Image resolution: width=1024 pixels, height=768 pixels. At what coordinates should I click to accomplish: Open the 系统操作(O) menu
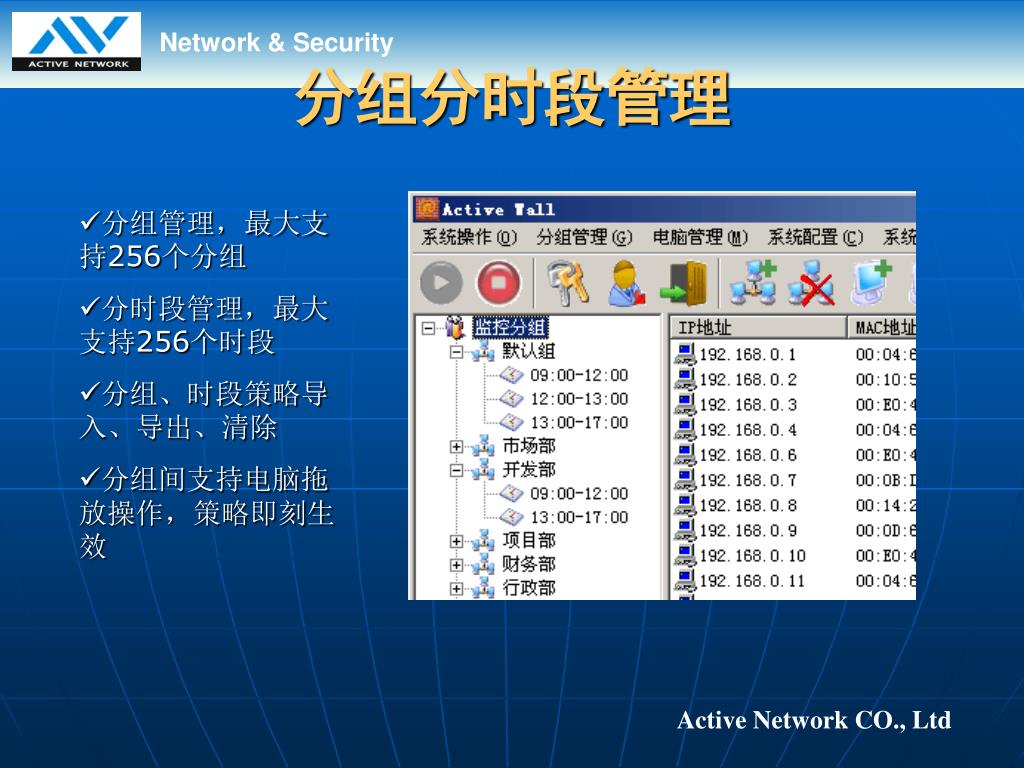[469, 237]
